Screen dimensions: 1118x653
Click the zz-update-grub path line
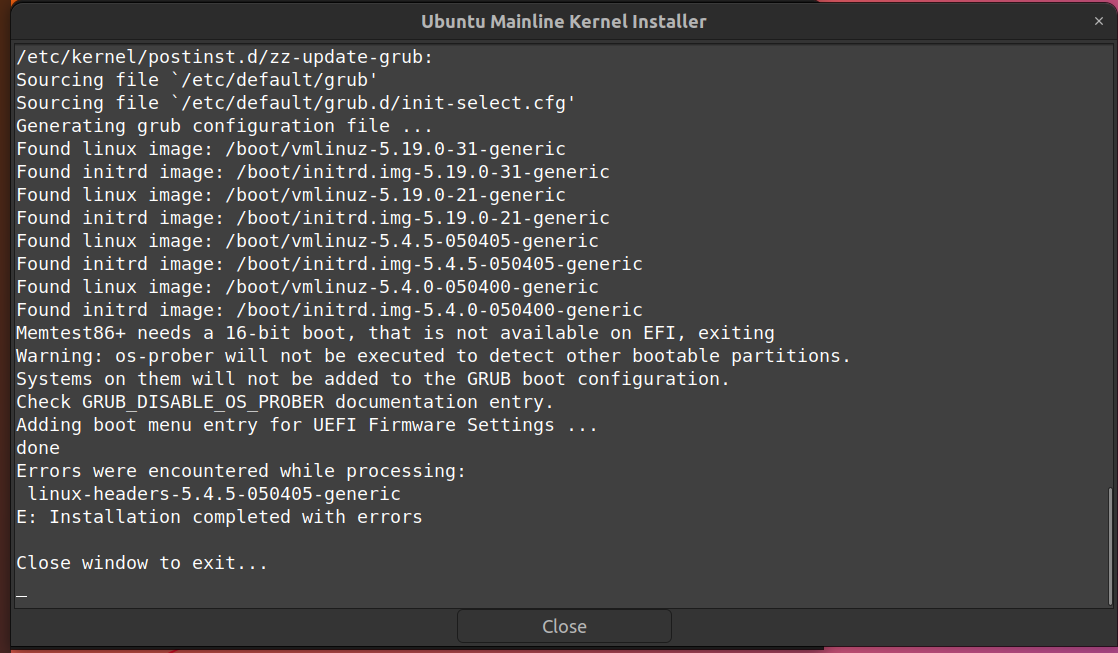(224, 57)
